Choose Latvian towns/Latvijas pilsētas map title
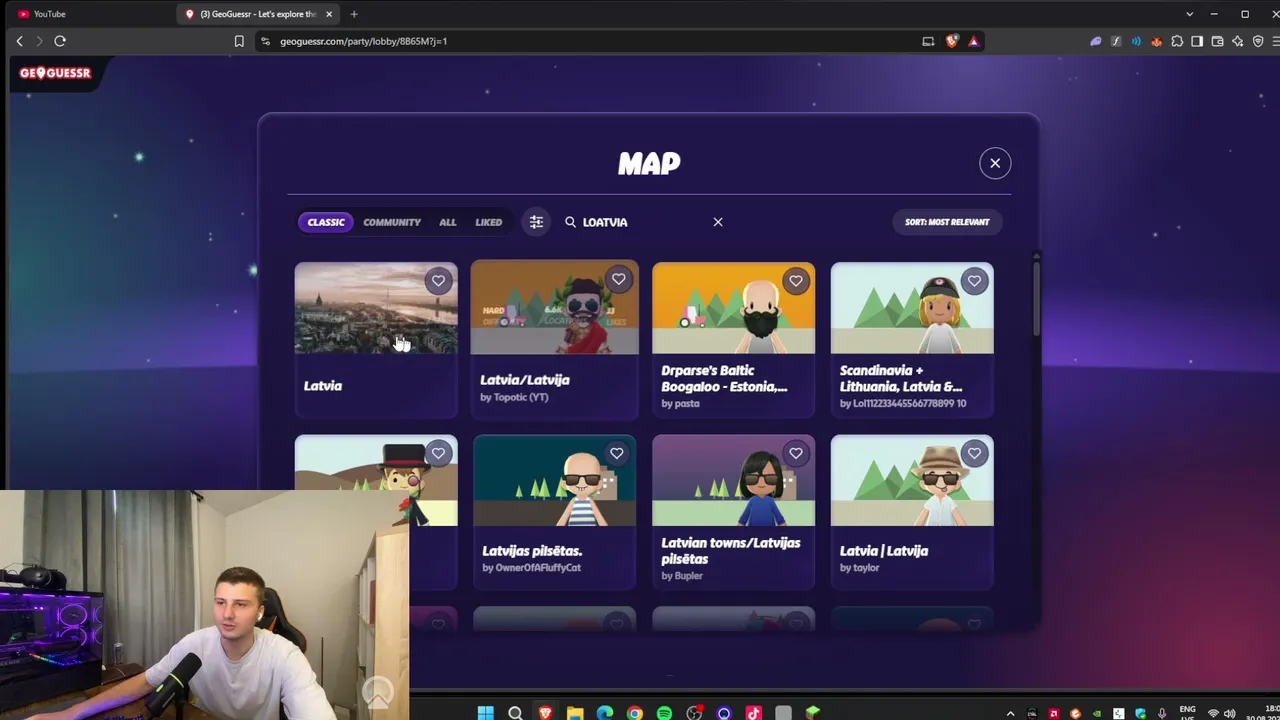Screen dimensions: 1280x720 point(731,551)
